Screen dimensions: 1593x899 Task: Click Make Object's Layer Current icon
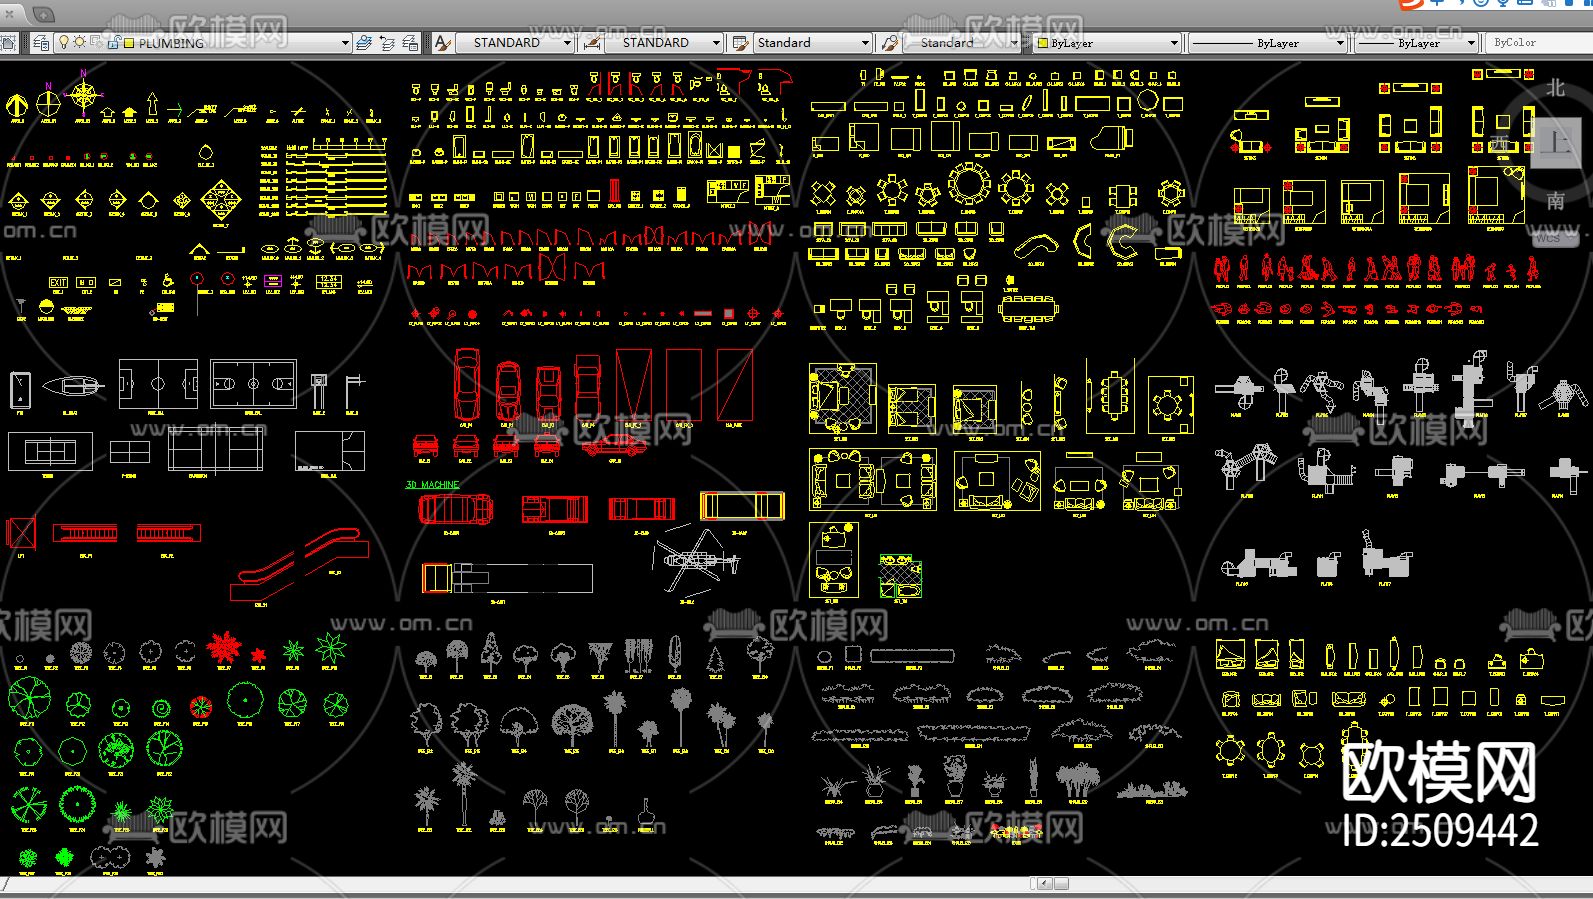coord(364,43)
